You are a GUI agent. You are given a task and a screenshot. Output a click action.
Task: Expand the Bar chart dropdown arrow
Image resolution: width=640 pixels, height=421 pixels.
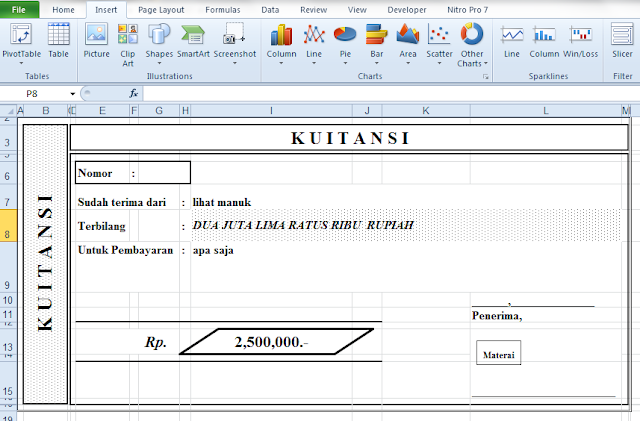(x=376, y=63)
